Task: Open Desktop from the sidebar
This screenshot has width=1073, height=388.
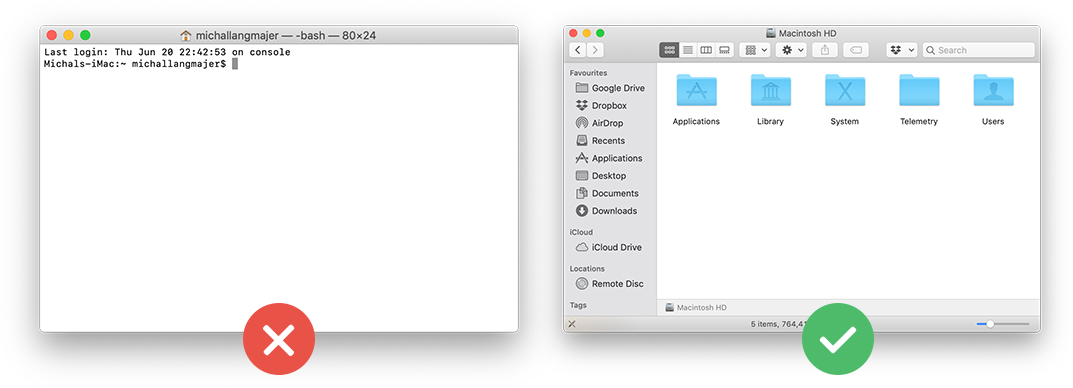Action: [x=601, y=176]
